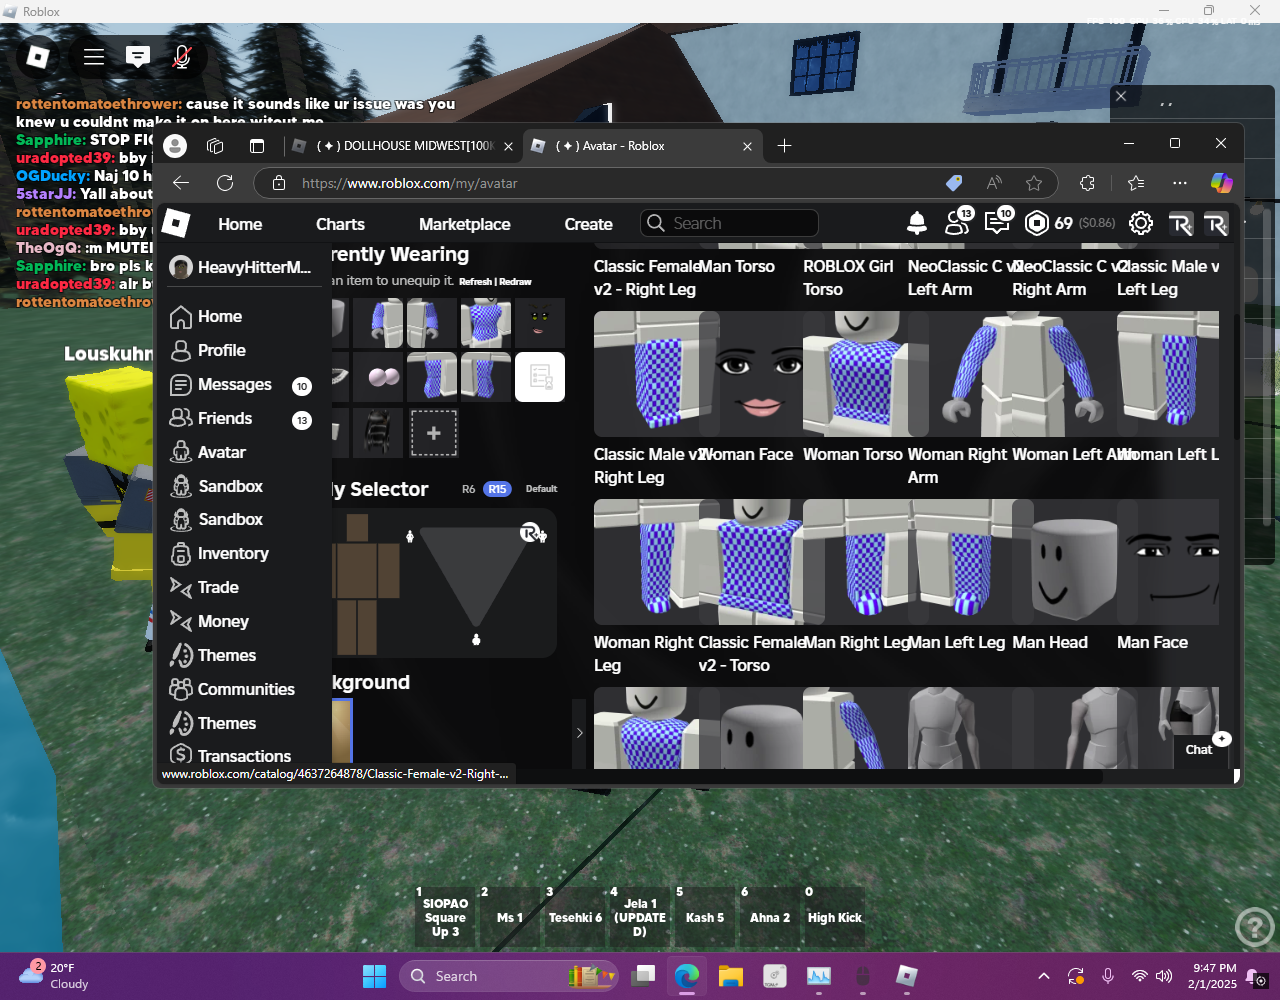This screenshot has height=1000, width=1280.
Task: Add page to favorites star icon
Action: (x=1034, y=183)
